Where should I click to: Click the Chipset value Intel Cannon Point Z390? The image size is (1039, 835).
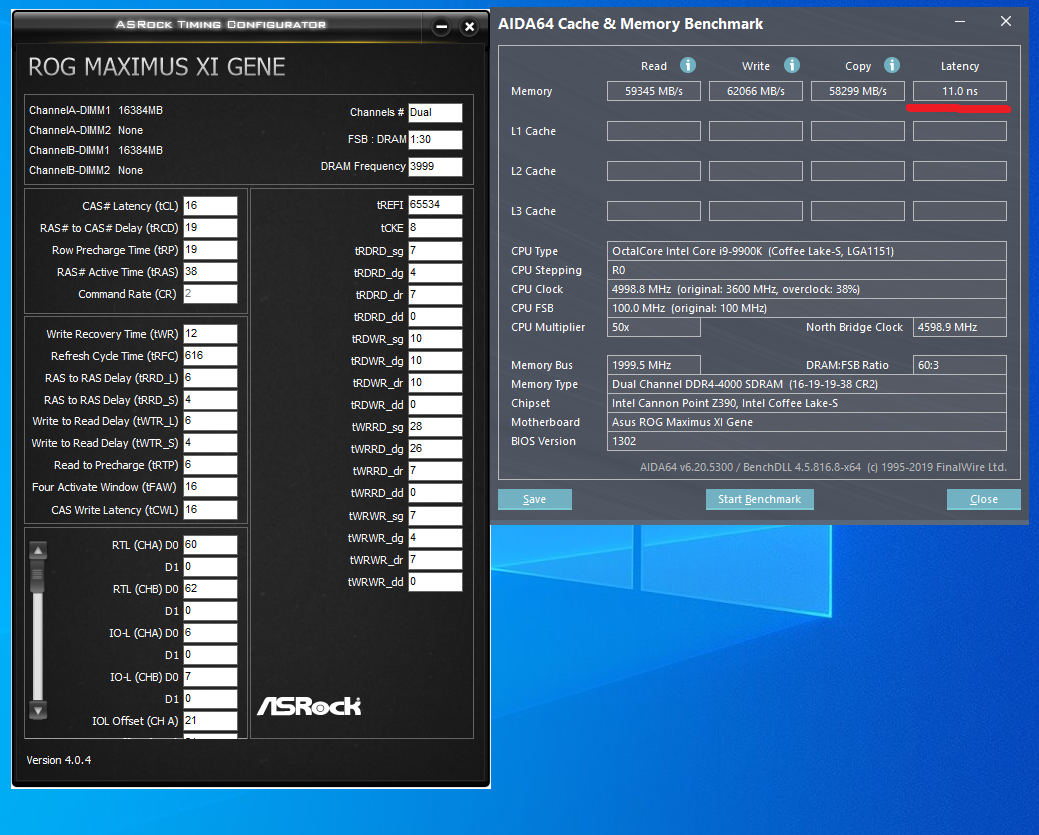pos(806,403)
